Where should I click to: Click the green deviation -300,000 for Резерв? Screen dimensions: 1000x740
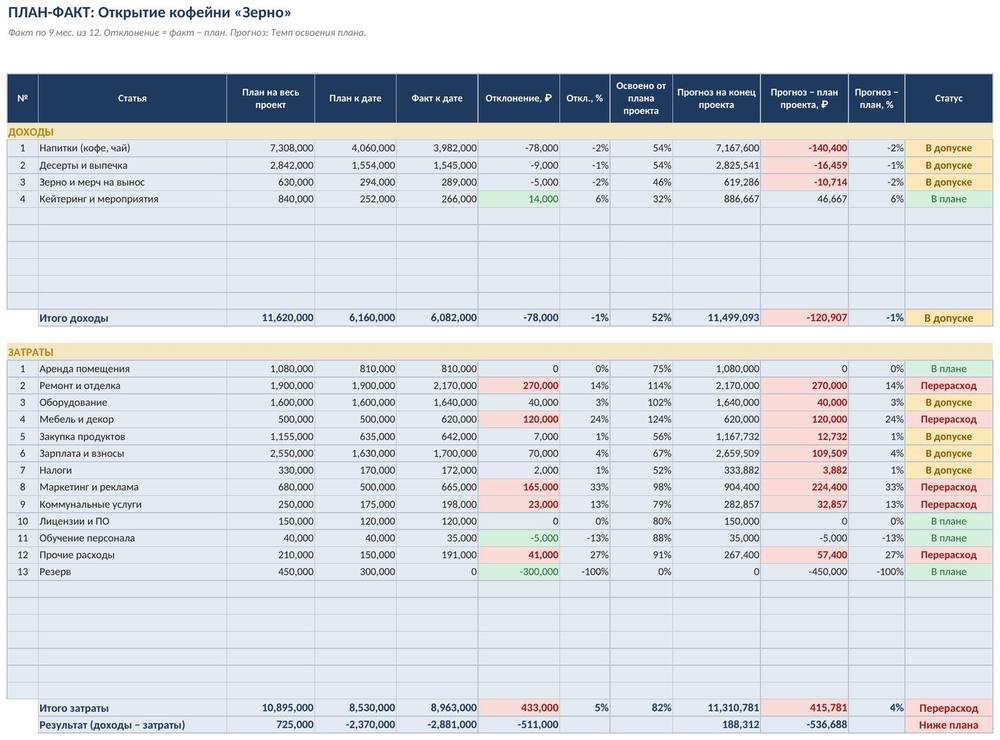(x=518, y=572)
